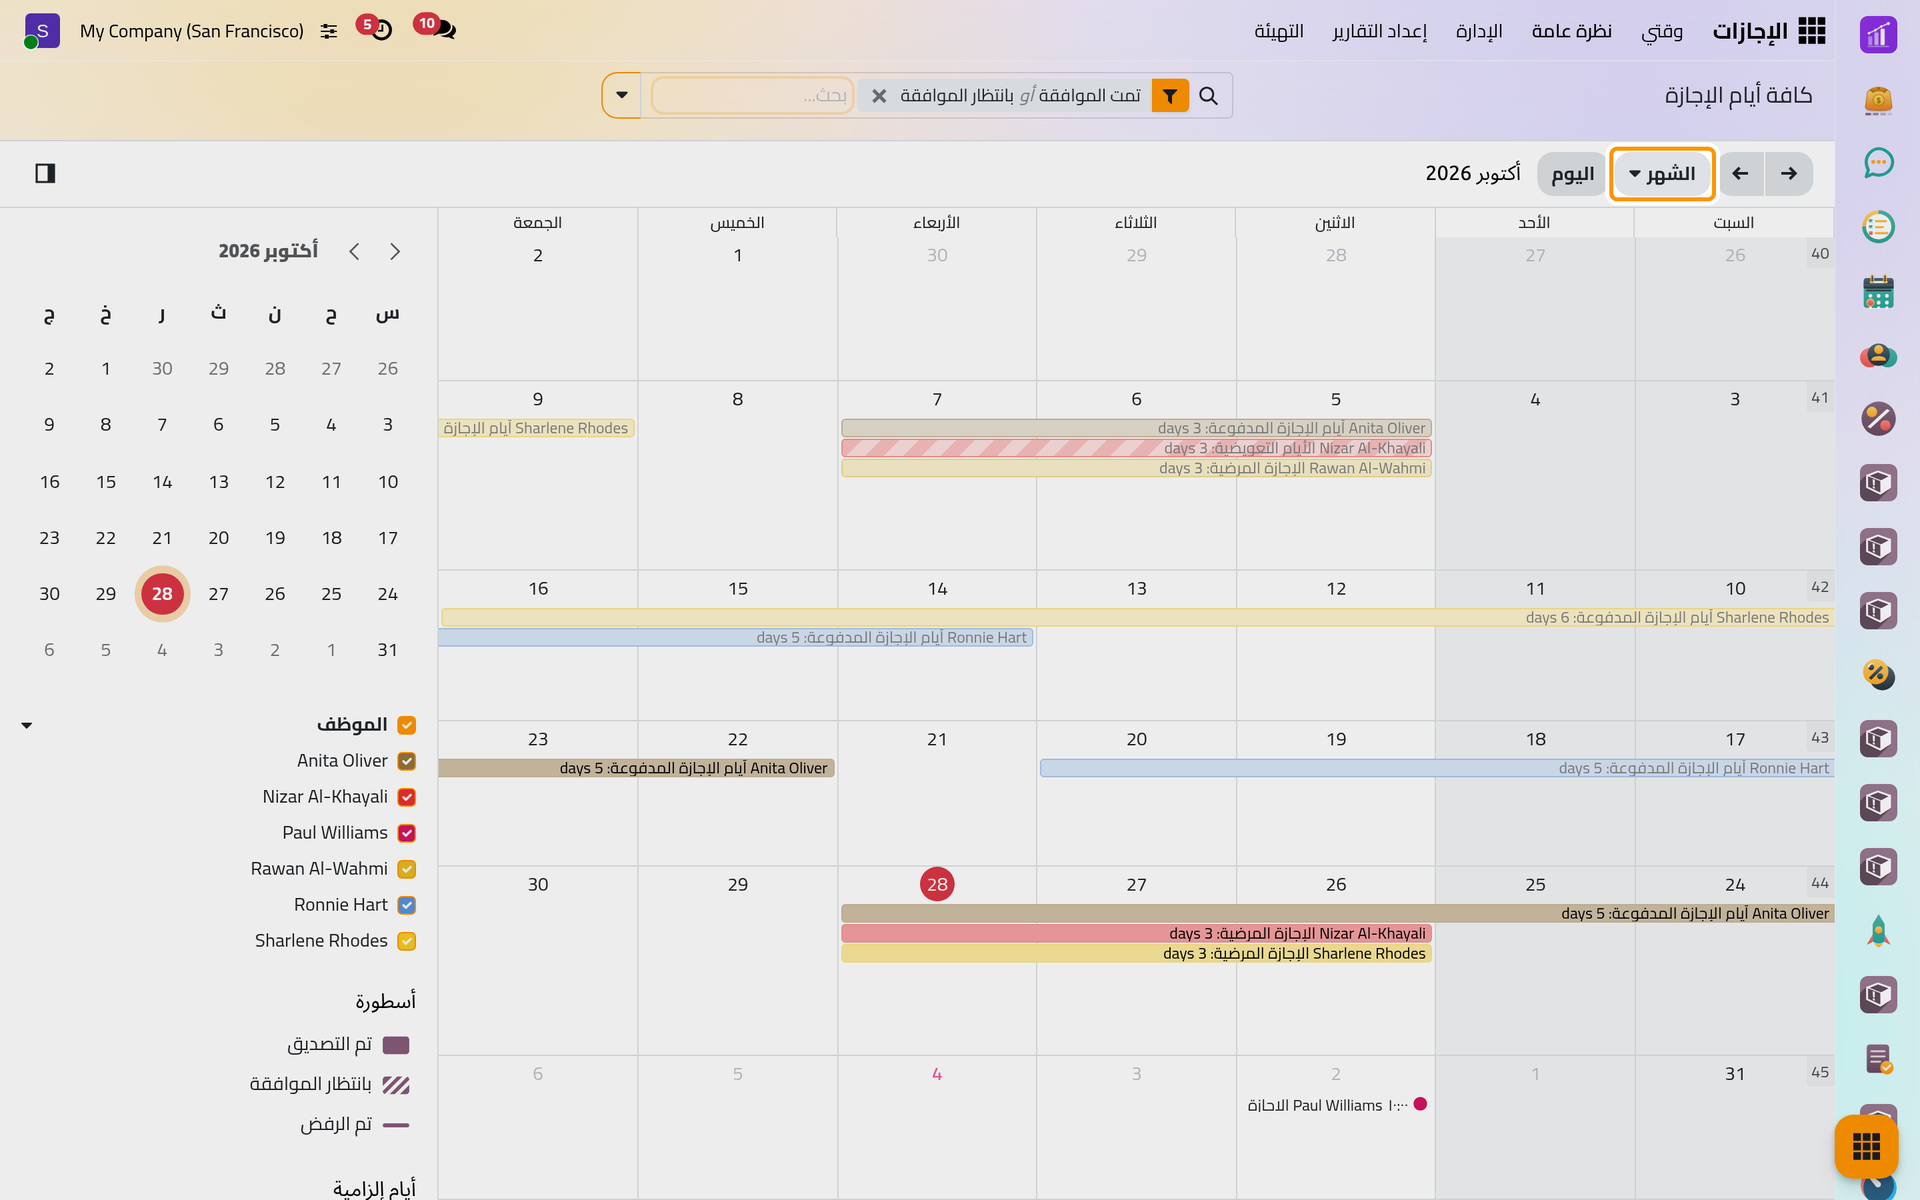Image resolution: width=1920 pixels, height=1200 pixels.
Task: Open Nizar Al-Khayali's striped compensatory days event
Action: tap(1136, 448)
